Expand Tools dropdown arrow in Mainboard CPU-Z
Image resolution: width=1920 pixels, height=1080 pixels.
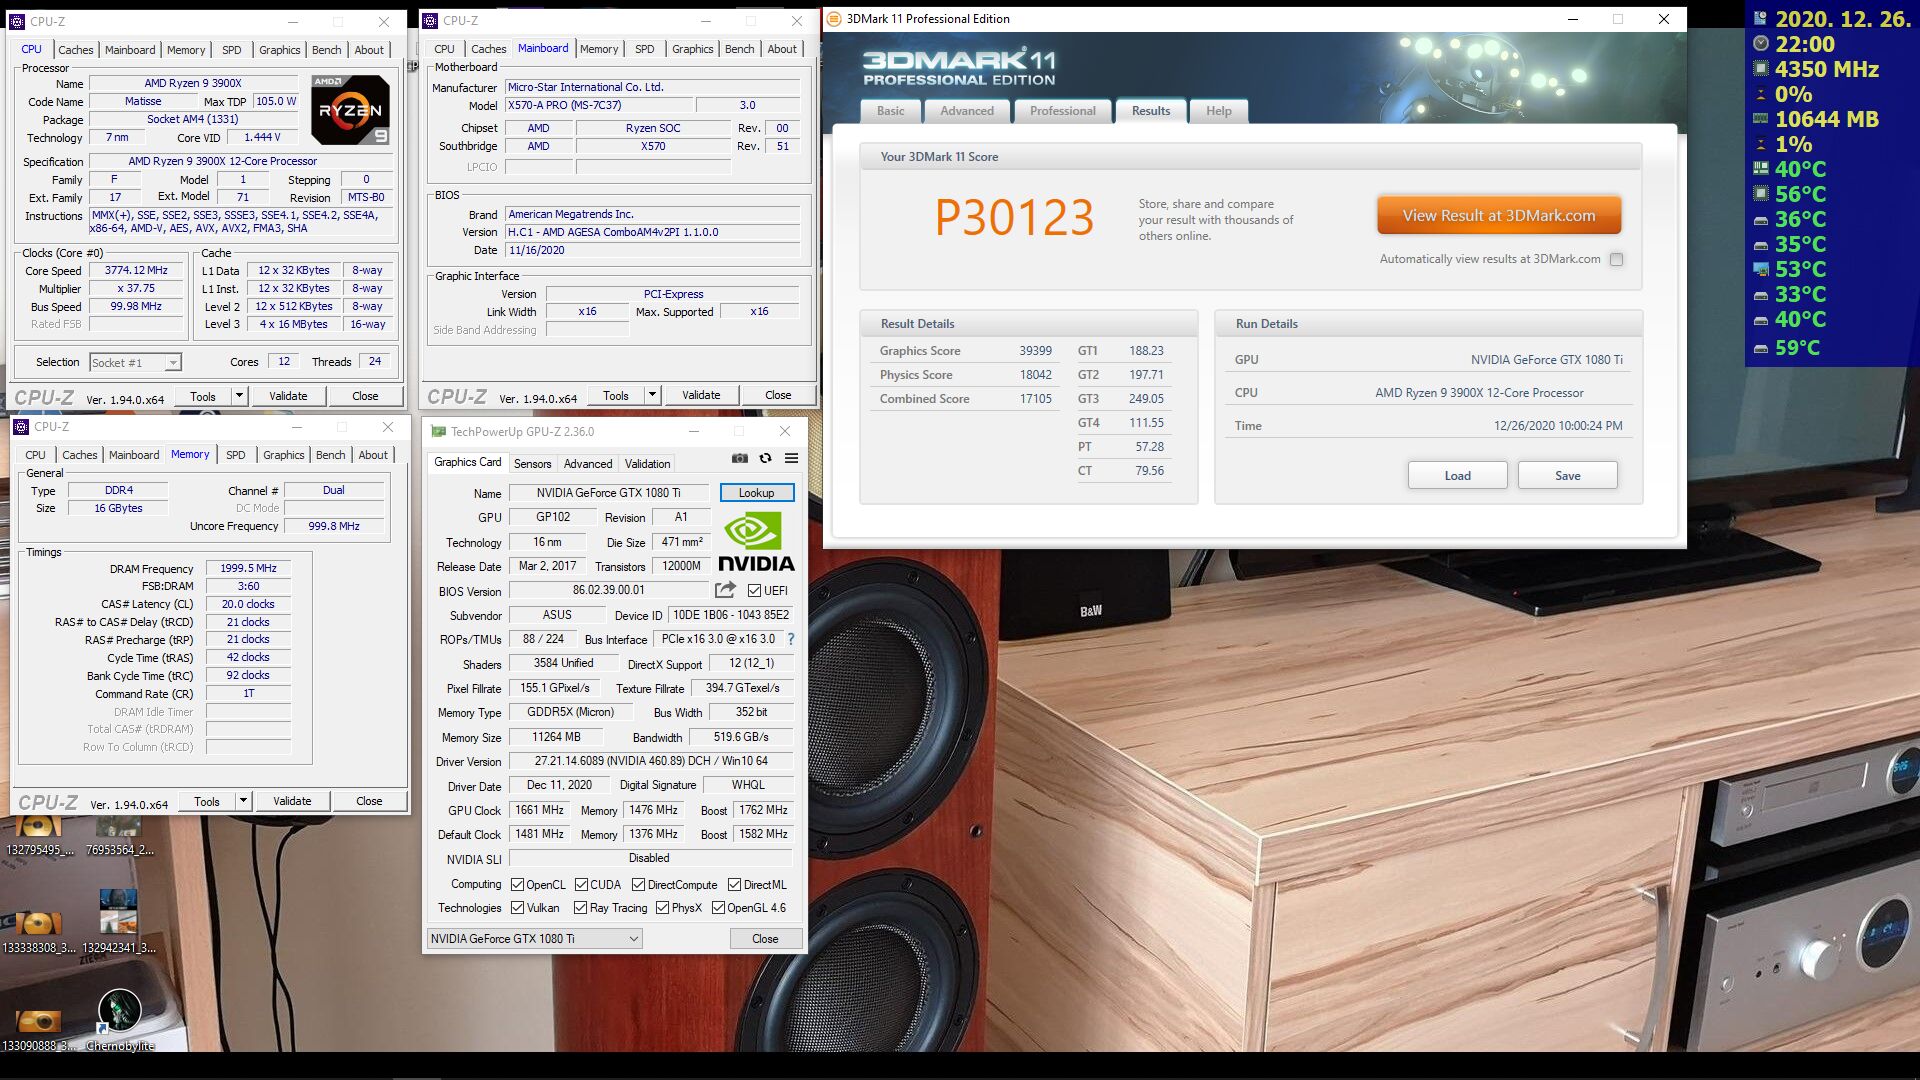tap(652, 395)
